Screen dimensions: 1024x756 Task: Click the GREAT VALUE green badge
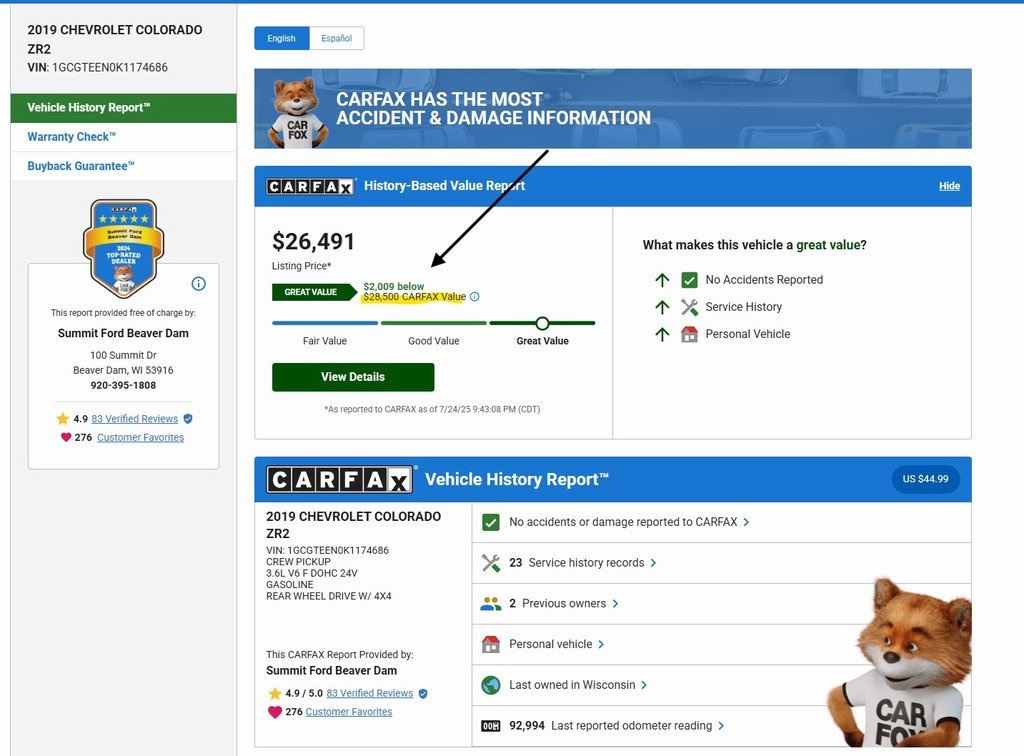(314, 292)
